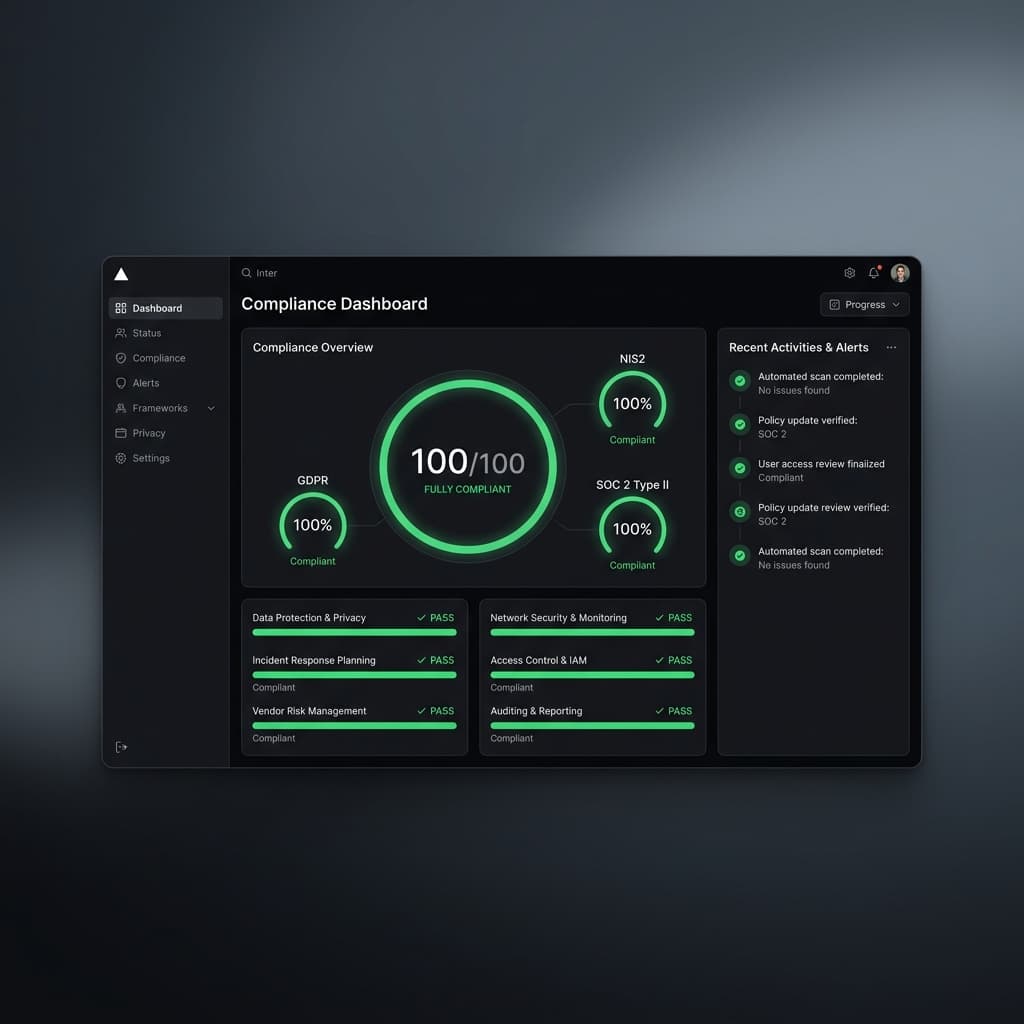Open the Compliance menu item
1024x1024 pixels.
pyautogui.click(x=165, y=358)
